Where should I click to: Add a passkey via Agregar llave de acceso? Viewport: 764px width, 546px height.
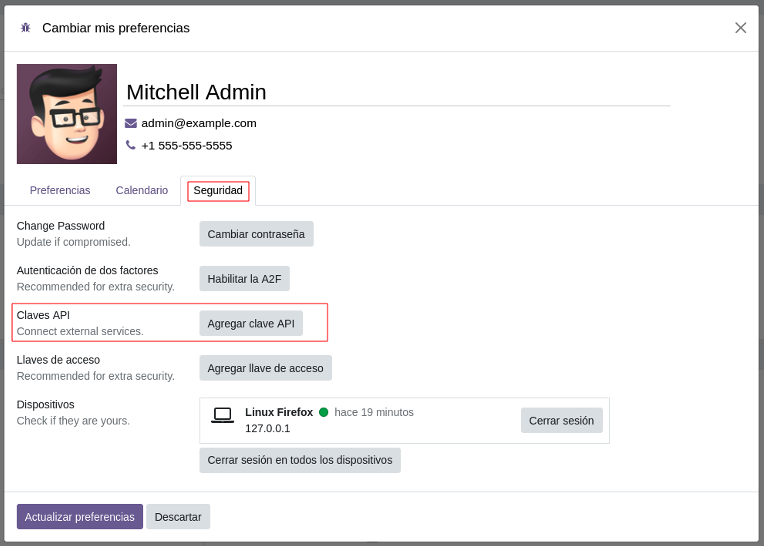pos(265,368)
